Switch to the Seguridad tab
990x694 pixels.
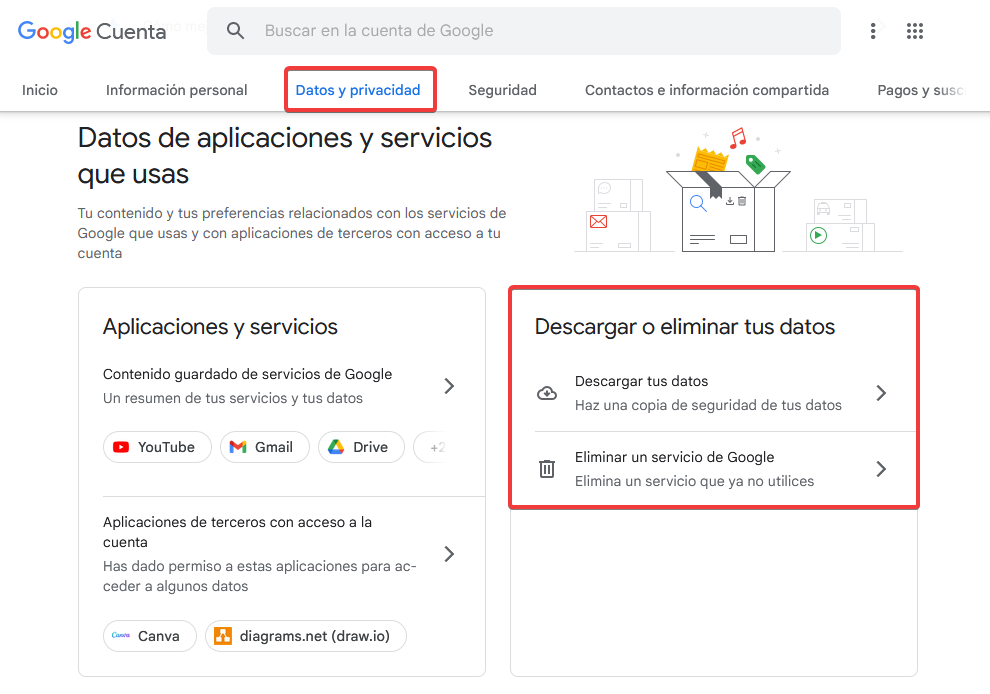click(x=502, y=90)
